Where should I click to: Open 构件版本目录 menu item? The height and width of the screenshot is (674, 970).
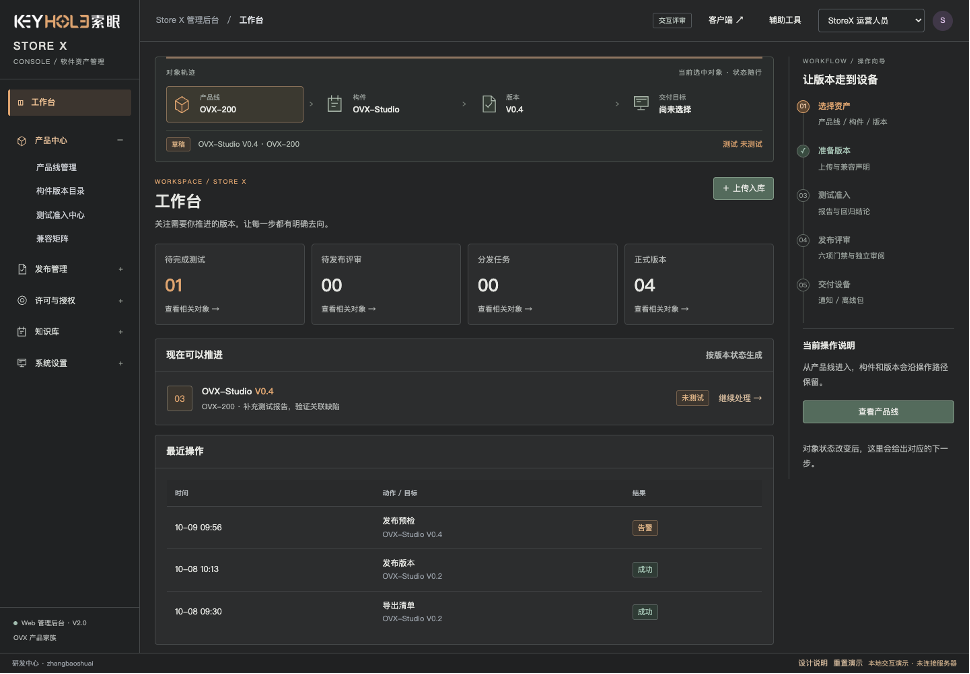60,191
